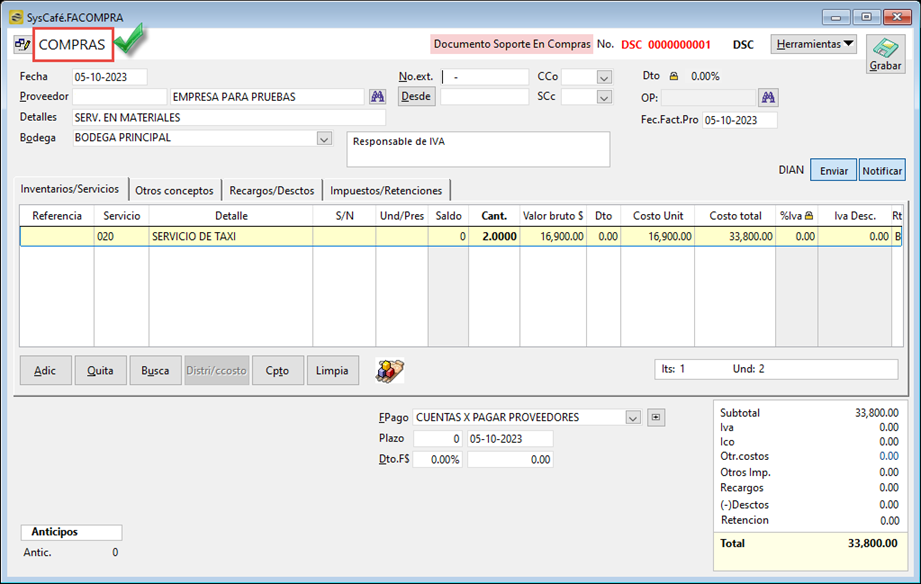Click the Anticipos button at bottom left
The height and width of the screenshot is (584, 921).
(70, 532)
